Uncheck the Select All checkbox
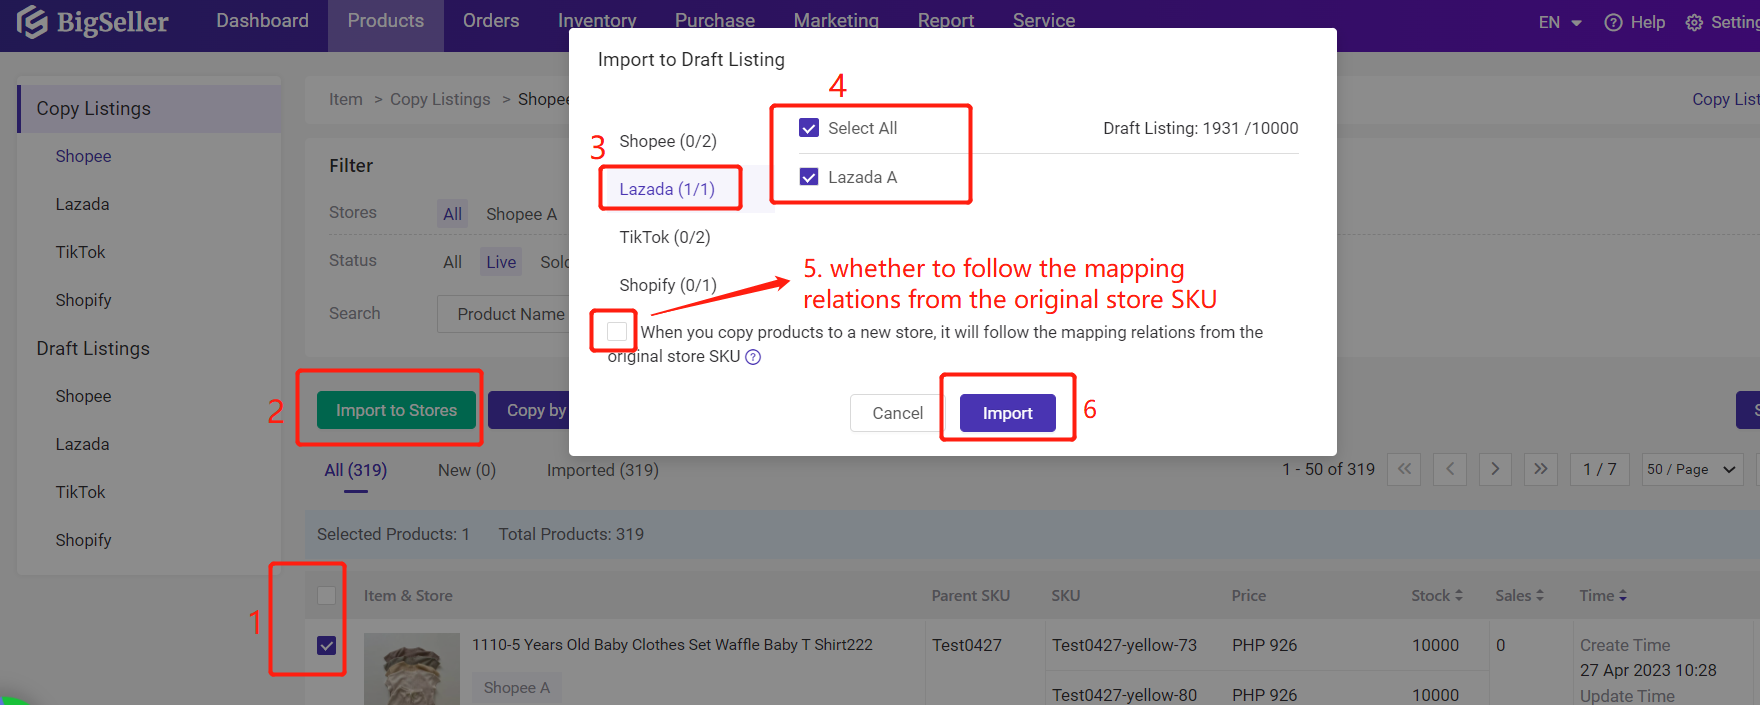1760x705 pixels. tap(809, 128)
